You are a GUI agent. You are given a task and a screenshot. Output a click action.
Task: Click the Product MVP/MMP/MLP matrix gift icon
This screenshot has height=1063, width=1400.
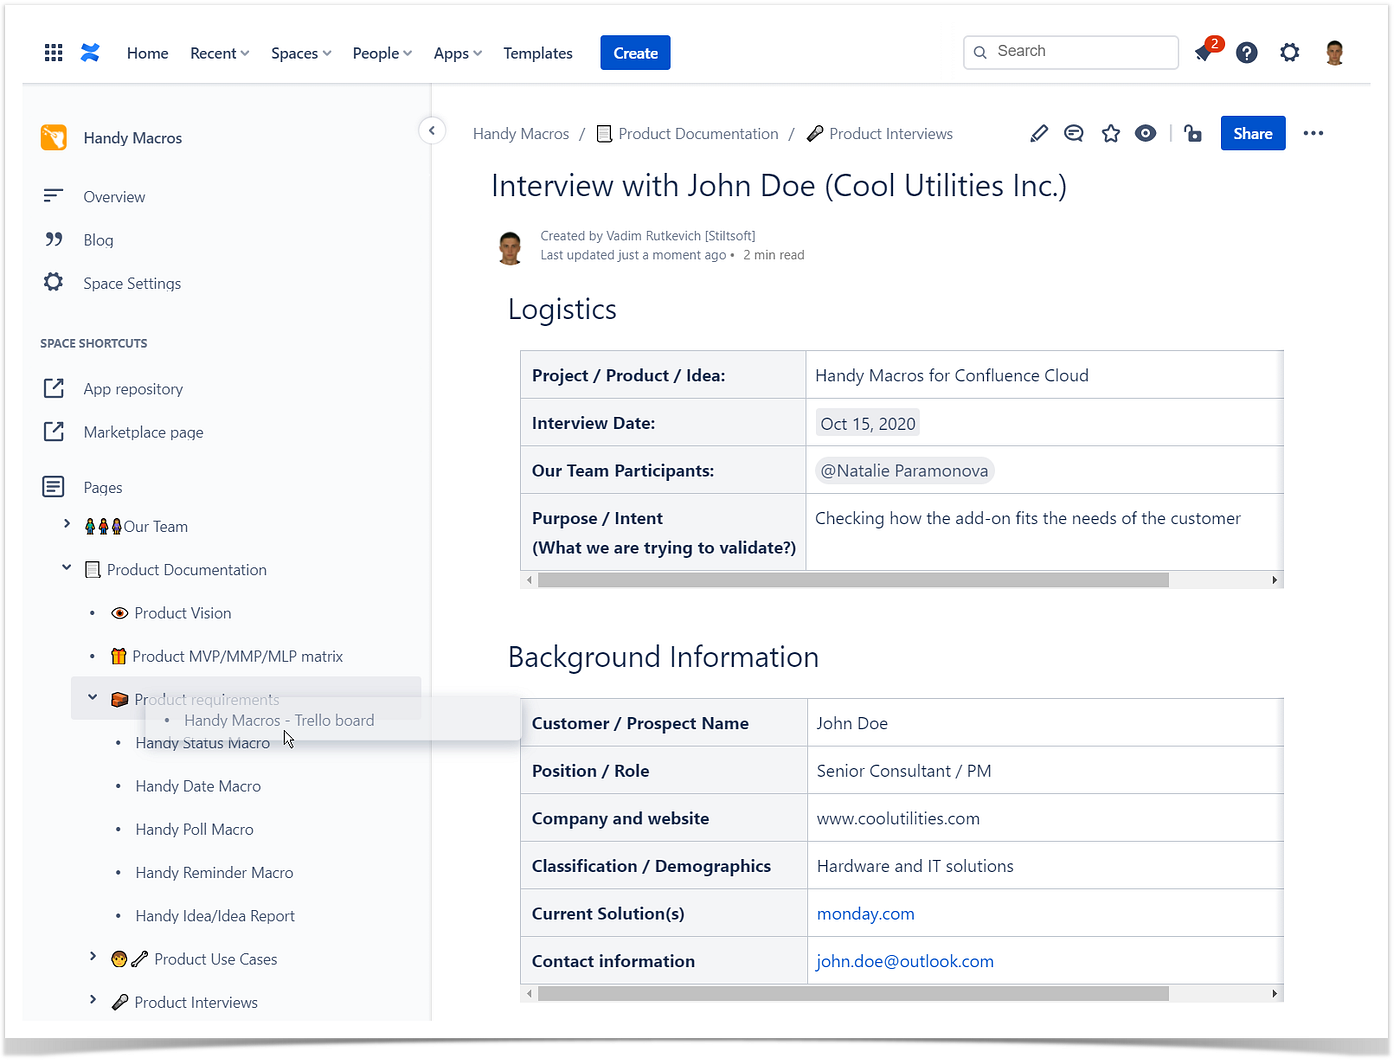coord(119,656)
